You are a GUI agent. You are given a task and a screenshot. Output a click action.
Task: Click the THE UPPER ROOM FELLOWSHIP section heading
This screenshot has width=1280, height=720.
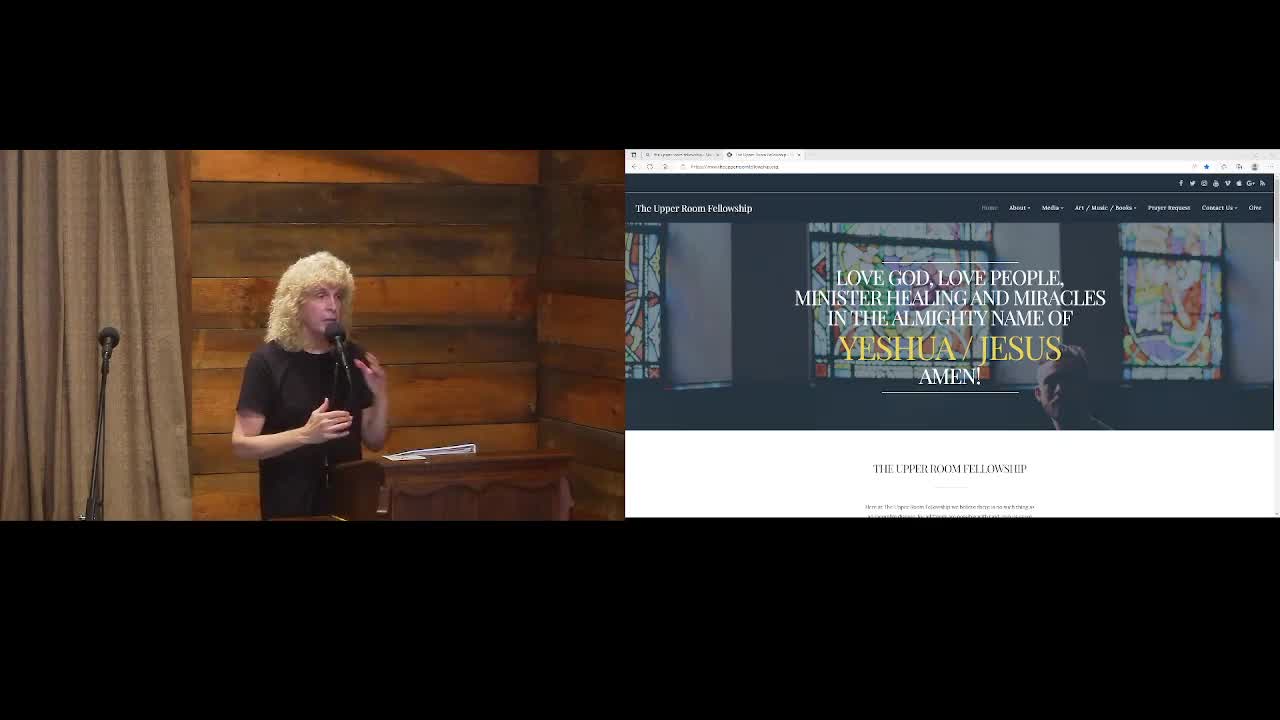949,468
